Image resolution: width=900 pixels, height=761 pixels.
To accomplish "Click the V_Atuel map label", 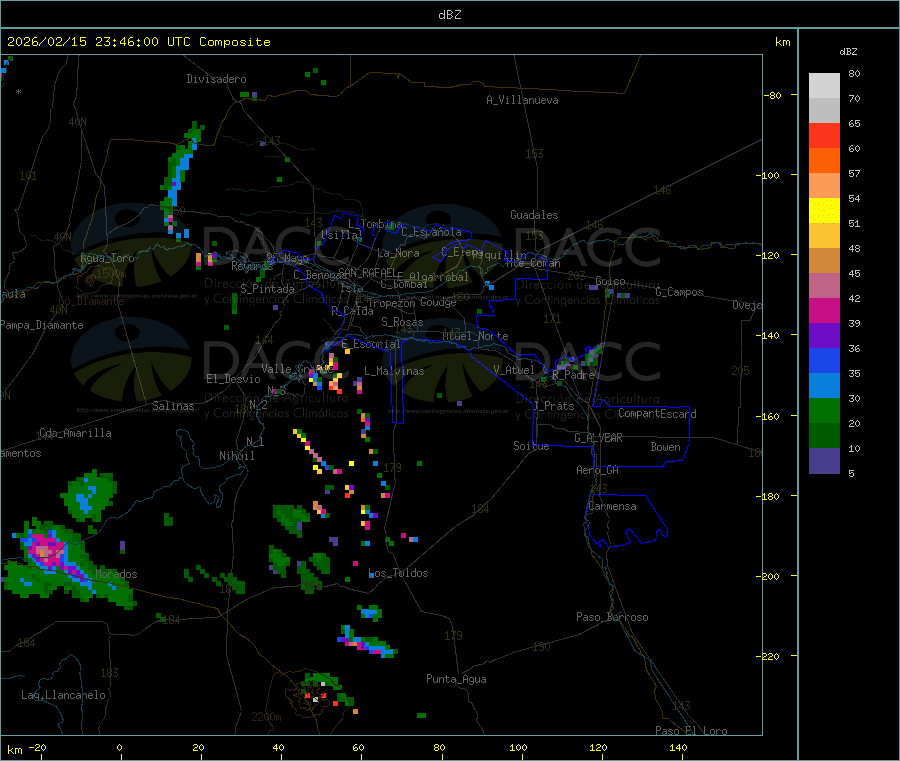I will click(x=514, y=370).
